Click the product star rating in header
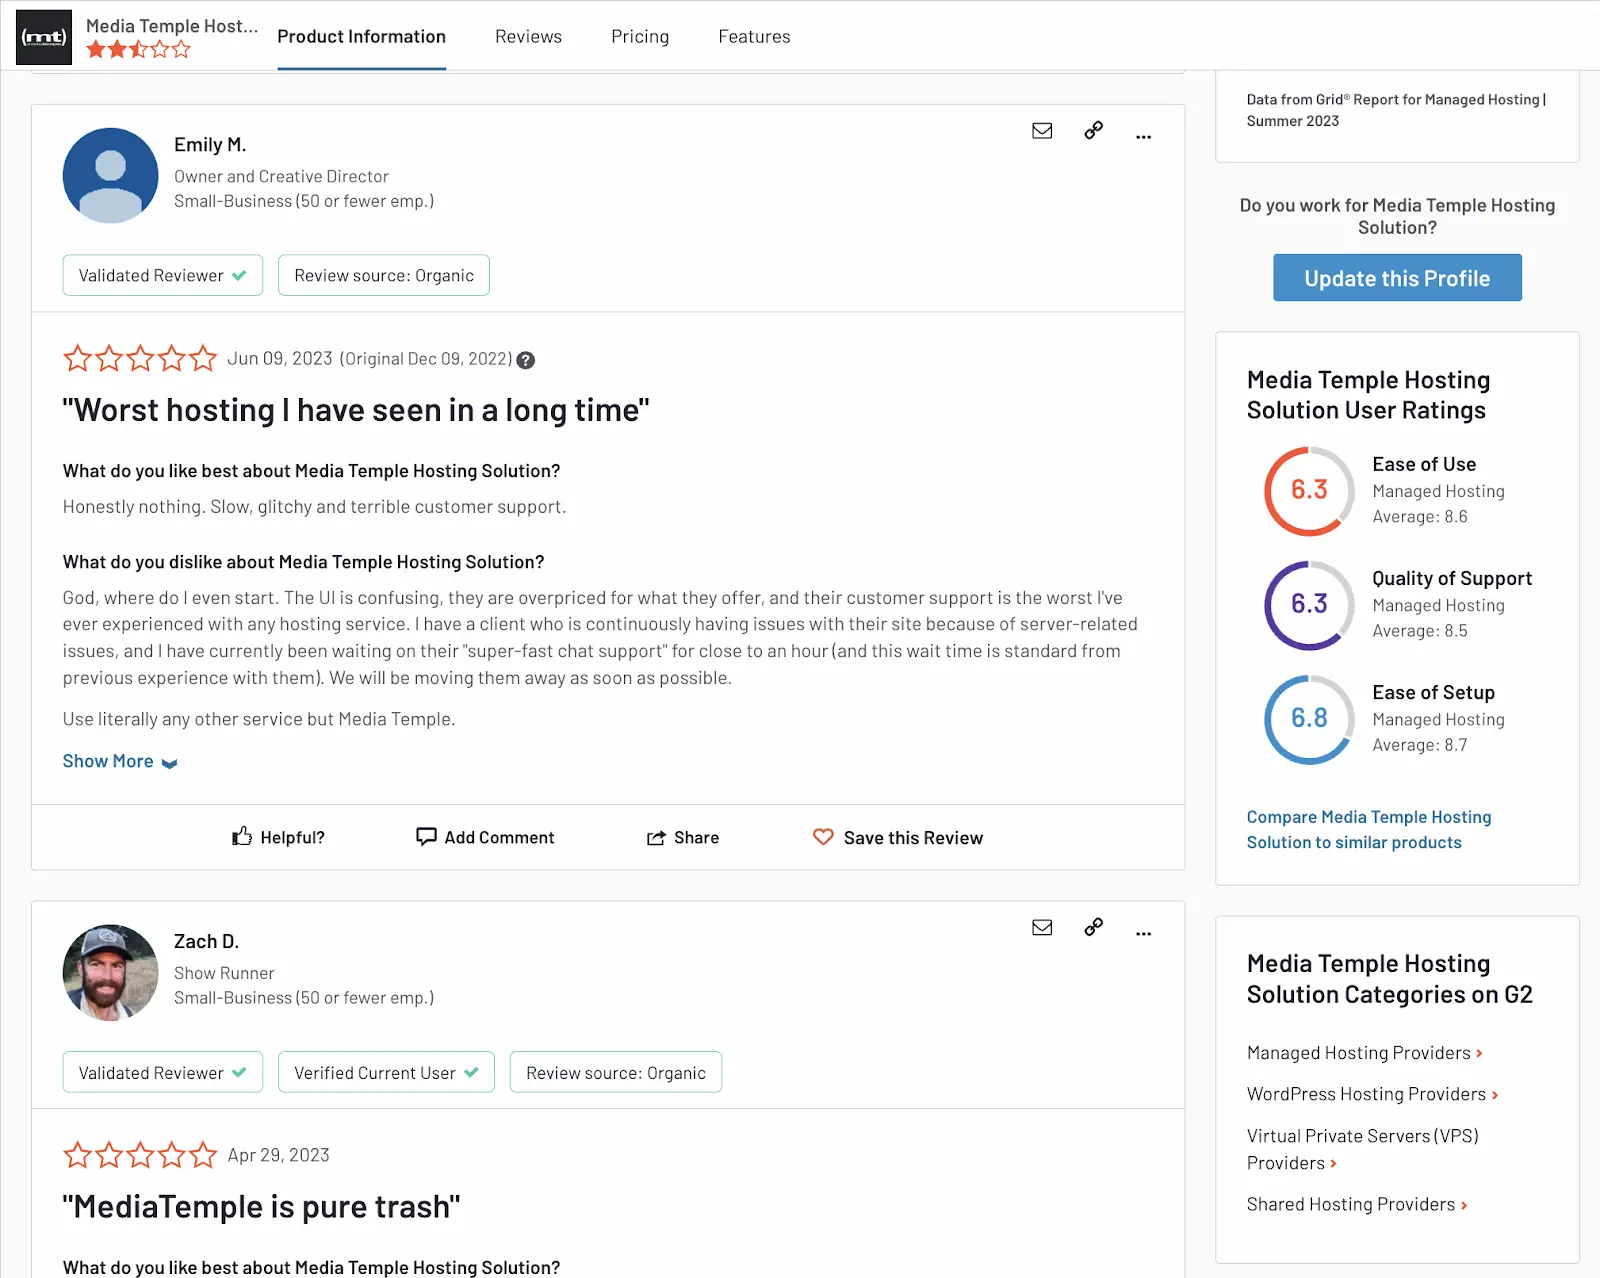 pyautogui.click(x=138, y=49)
